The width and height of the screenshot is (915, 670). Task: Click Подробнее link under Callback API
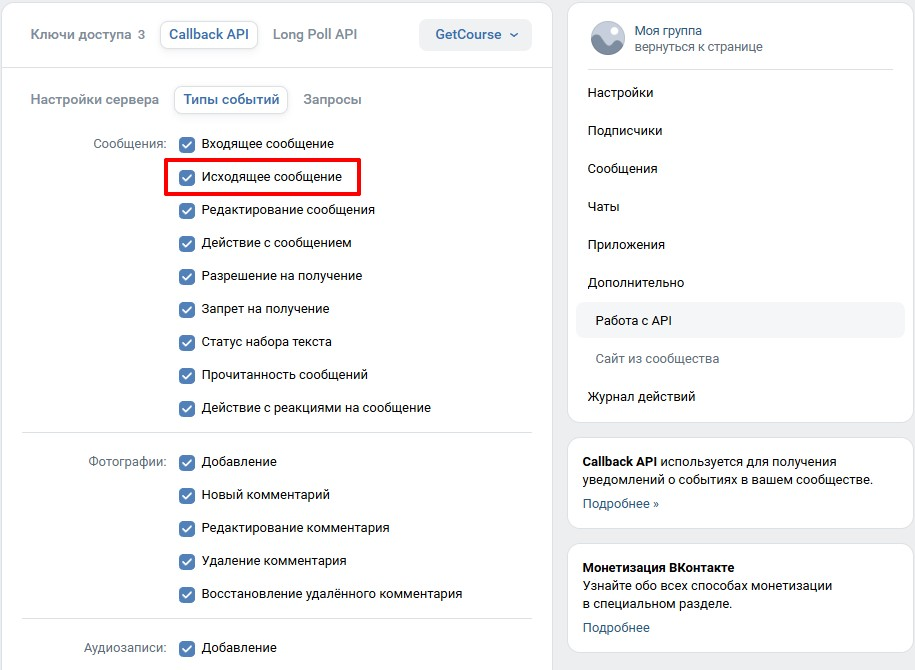620,504
